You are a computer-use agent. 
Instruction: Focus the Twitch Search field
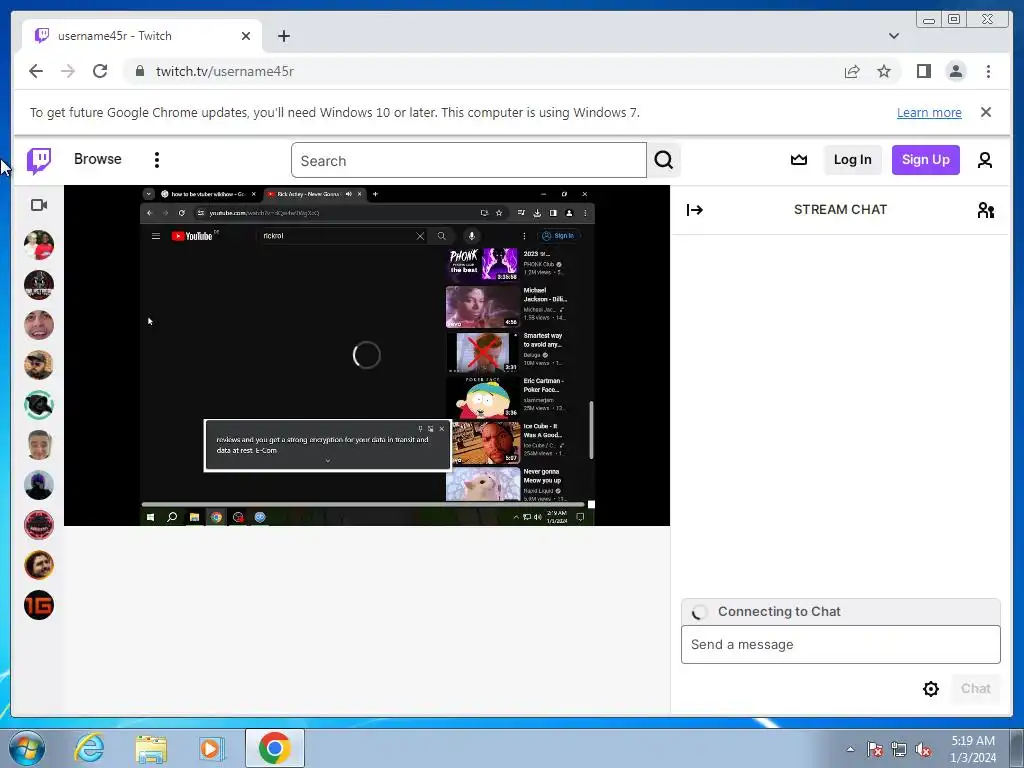pyautogui.click(x=468, y=161)
